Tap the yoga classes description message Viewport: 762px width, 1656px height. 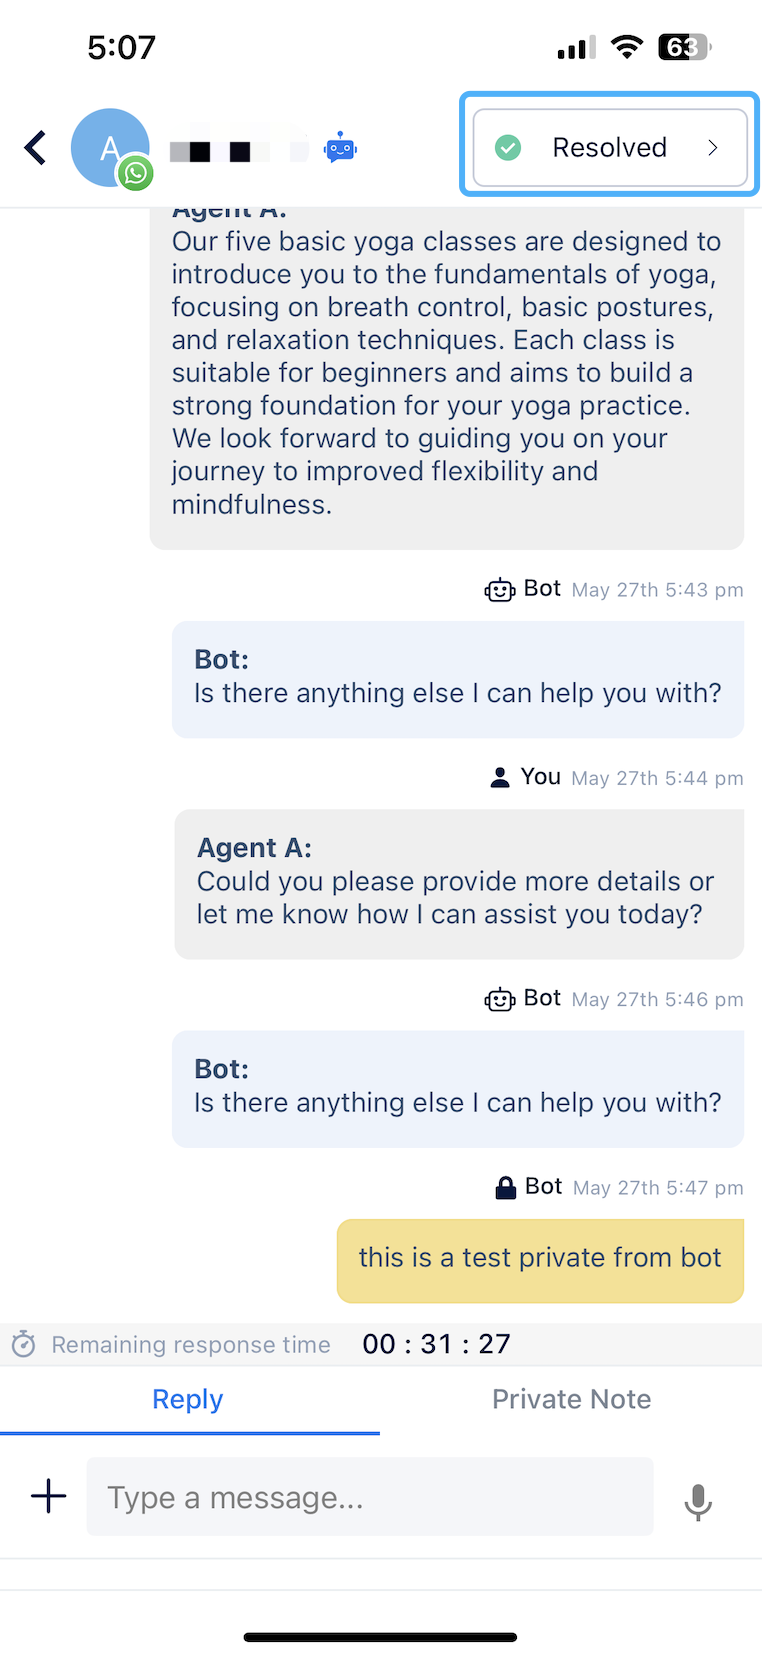[446, 373]
